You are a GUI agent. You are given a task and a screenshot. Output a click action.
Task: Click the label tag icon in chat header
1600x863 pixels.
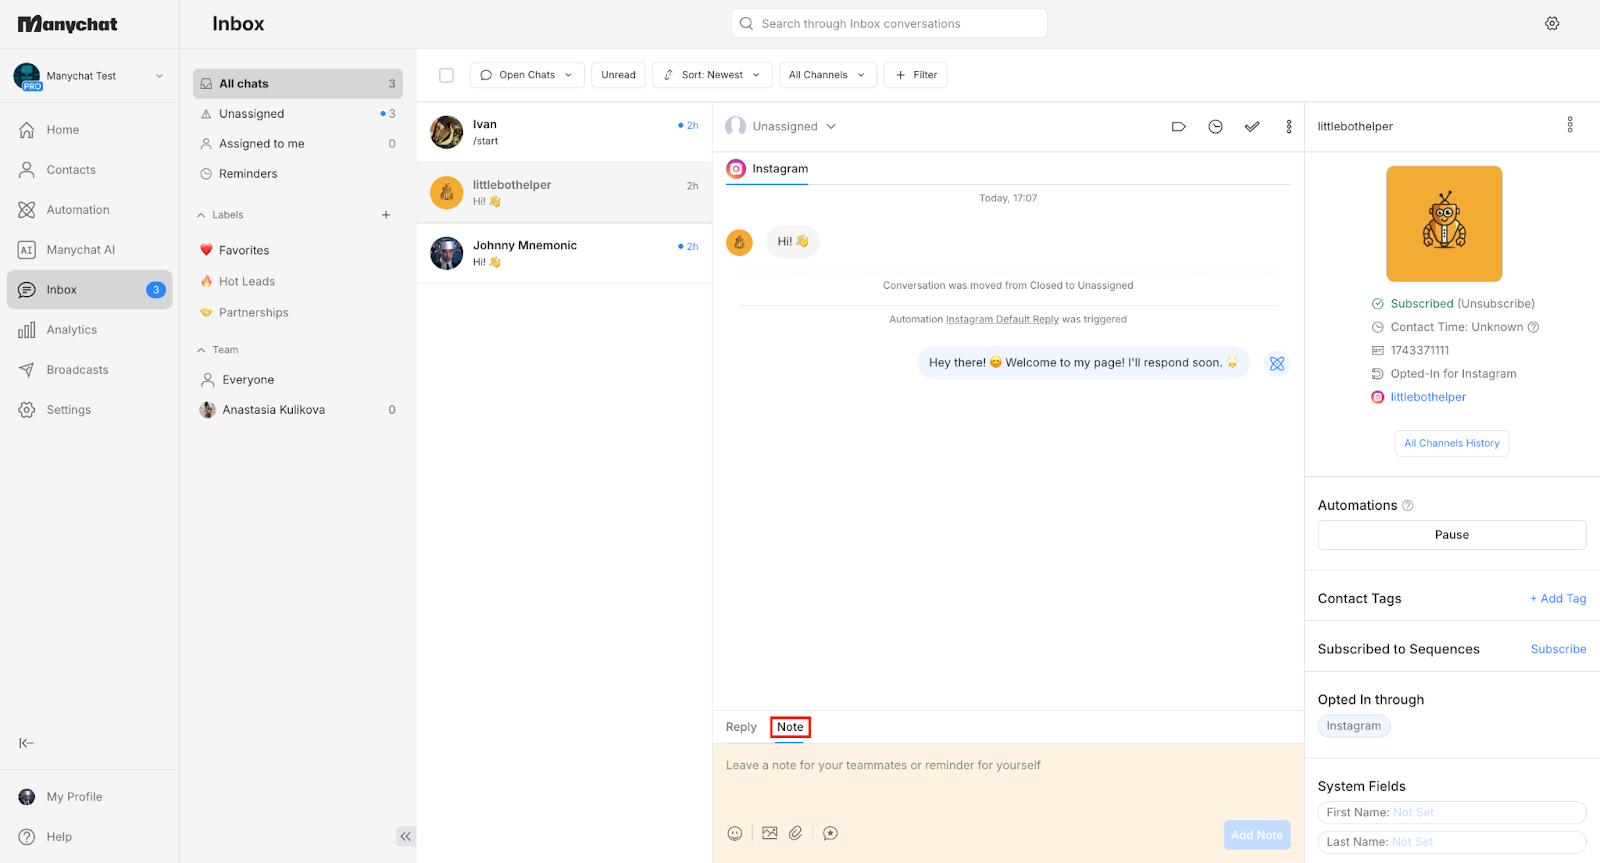(x=1178, y=127)
